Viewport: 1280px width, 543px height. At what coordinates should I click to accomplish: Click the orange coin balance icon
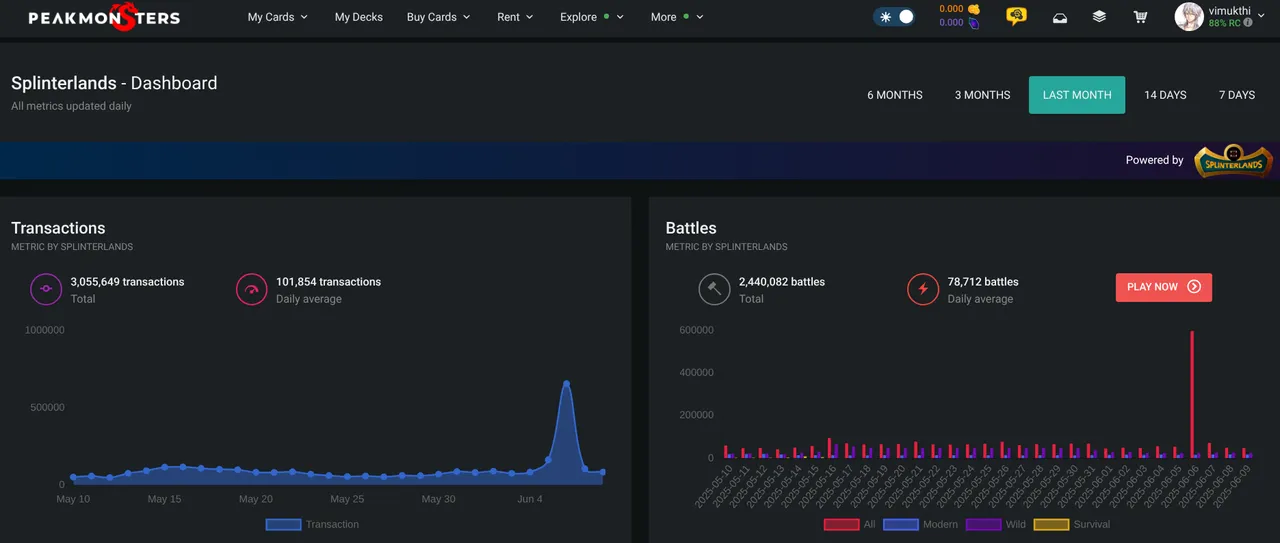tap(974, 9)
